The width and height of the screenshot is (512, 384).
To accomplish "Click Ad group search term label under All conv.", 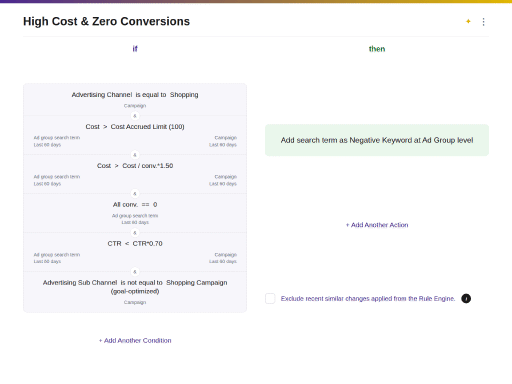I will 135,216.
